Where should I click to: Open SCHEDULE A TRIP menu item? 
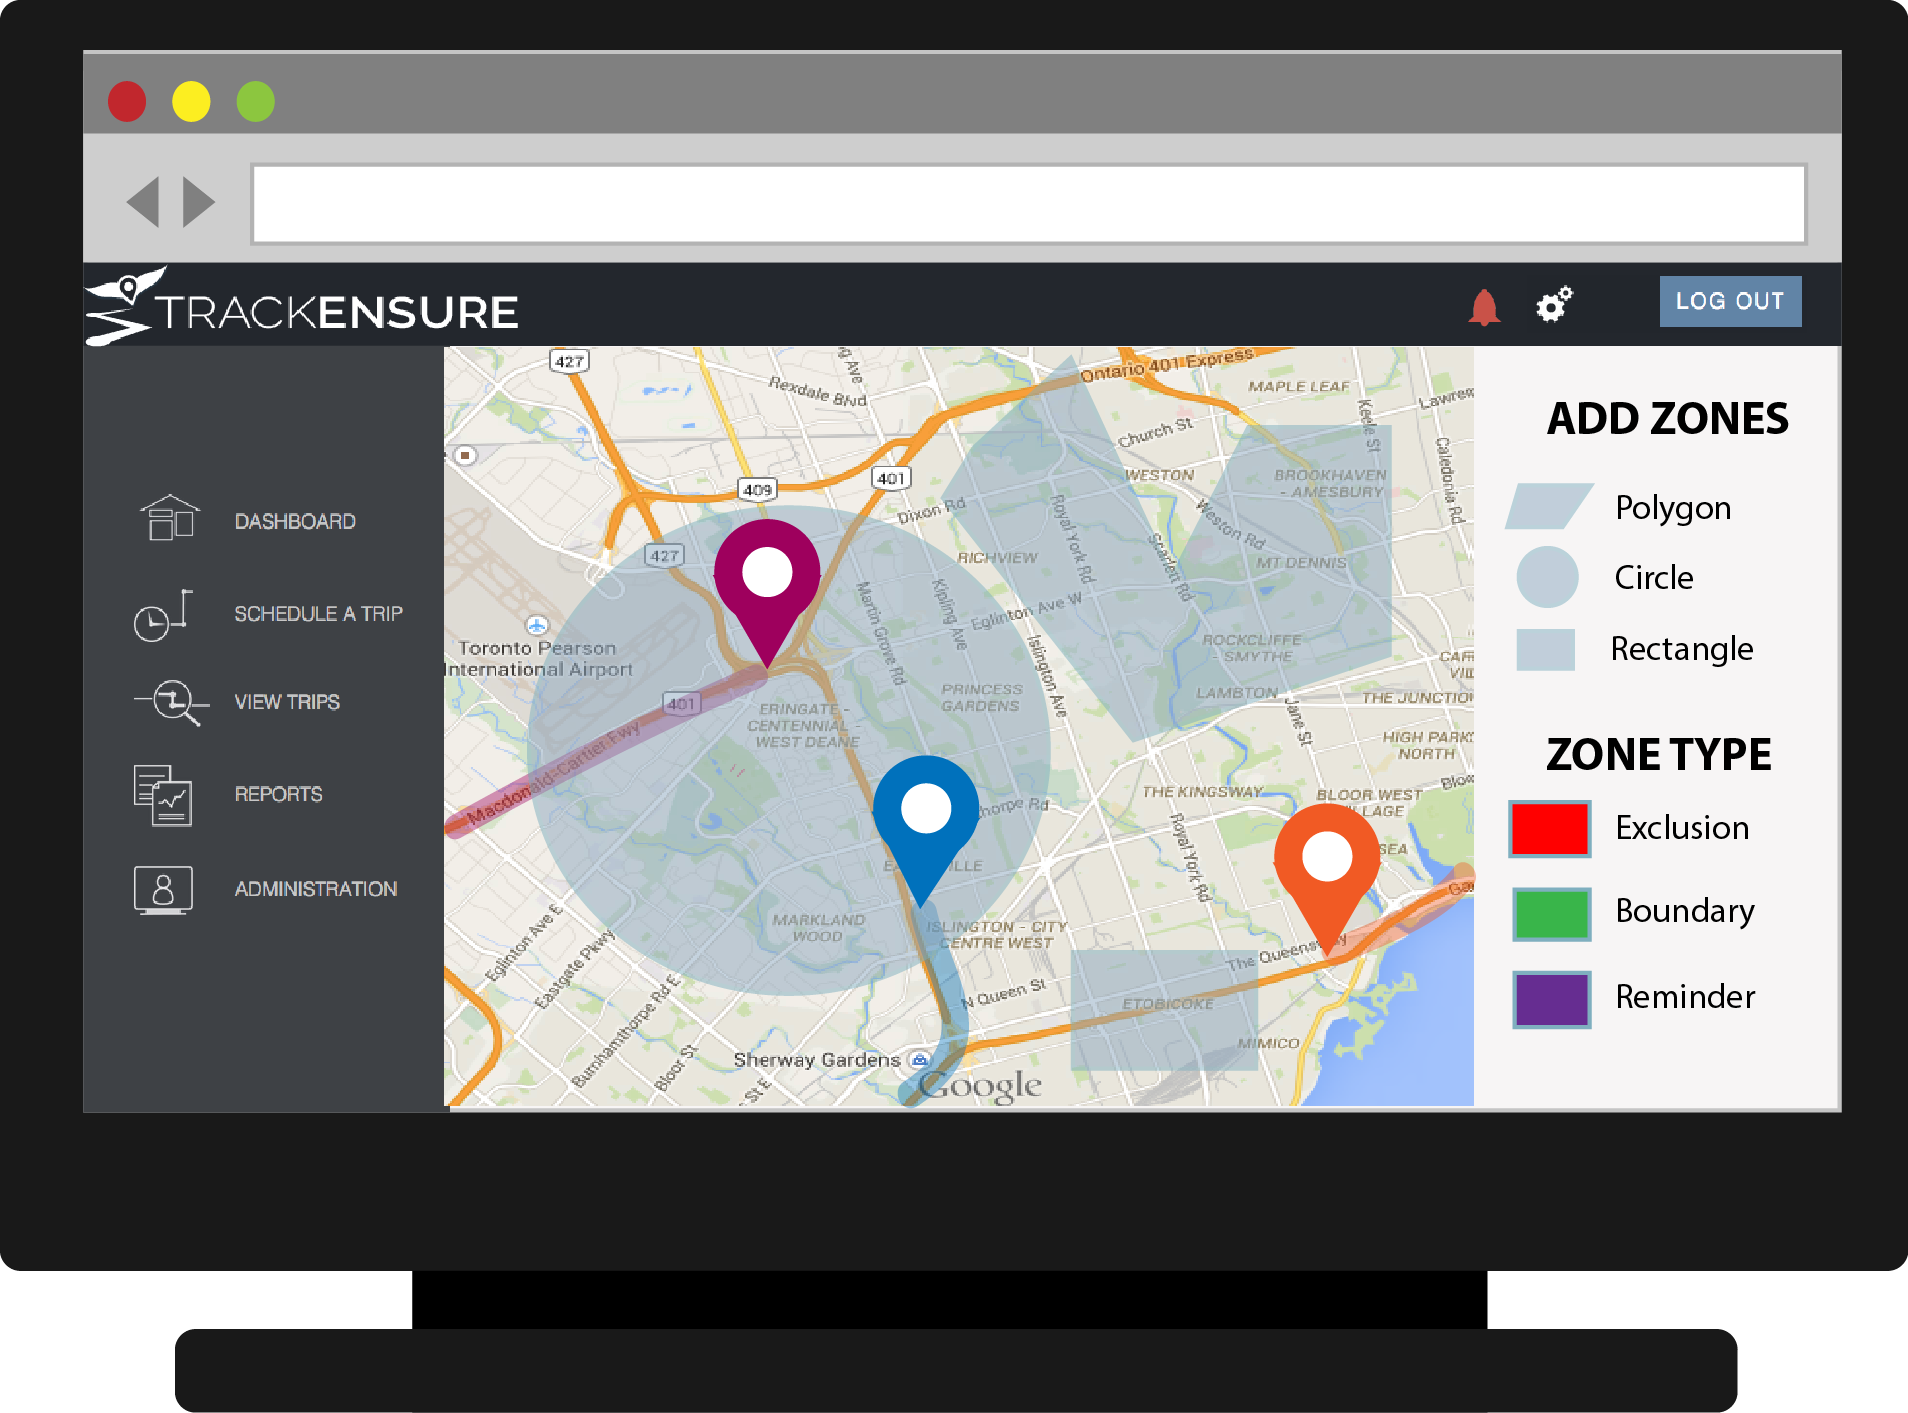(318, 613)
